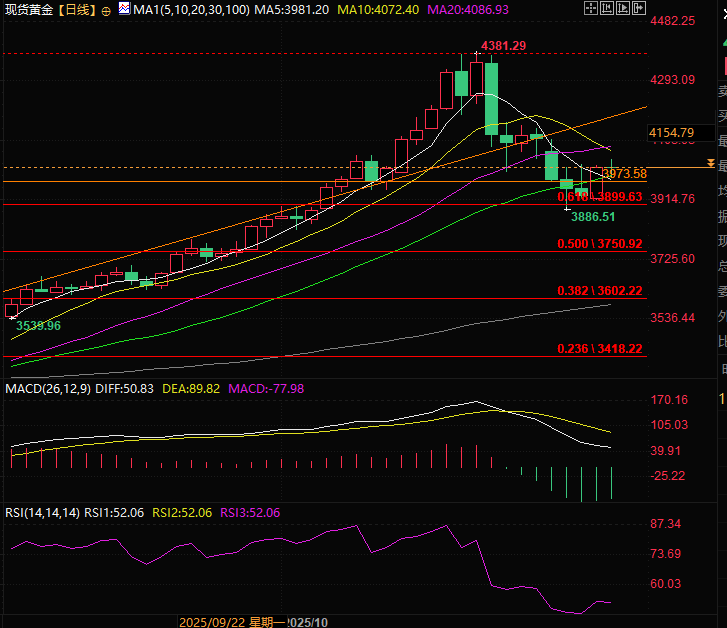Image resolution: width=727 pixels, height=628 pixels.
Task: Click the MA5:3981.20 value
Action: pos(292,10)
